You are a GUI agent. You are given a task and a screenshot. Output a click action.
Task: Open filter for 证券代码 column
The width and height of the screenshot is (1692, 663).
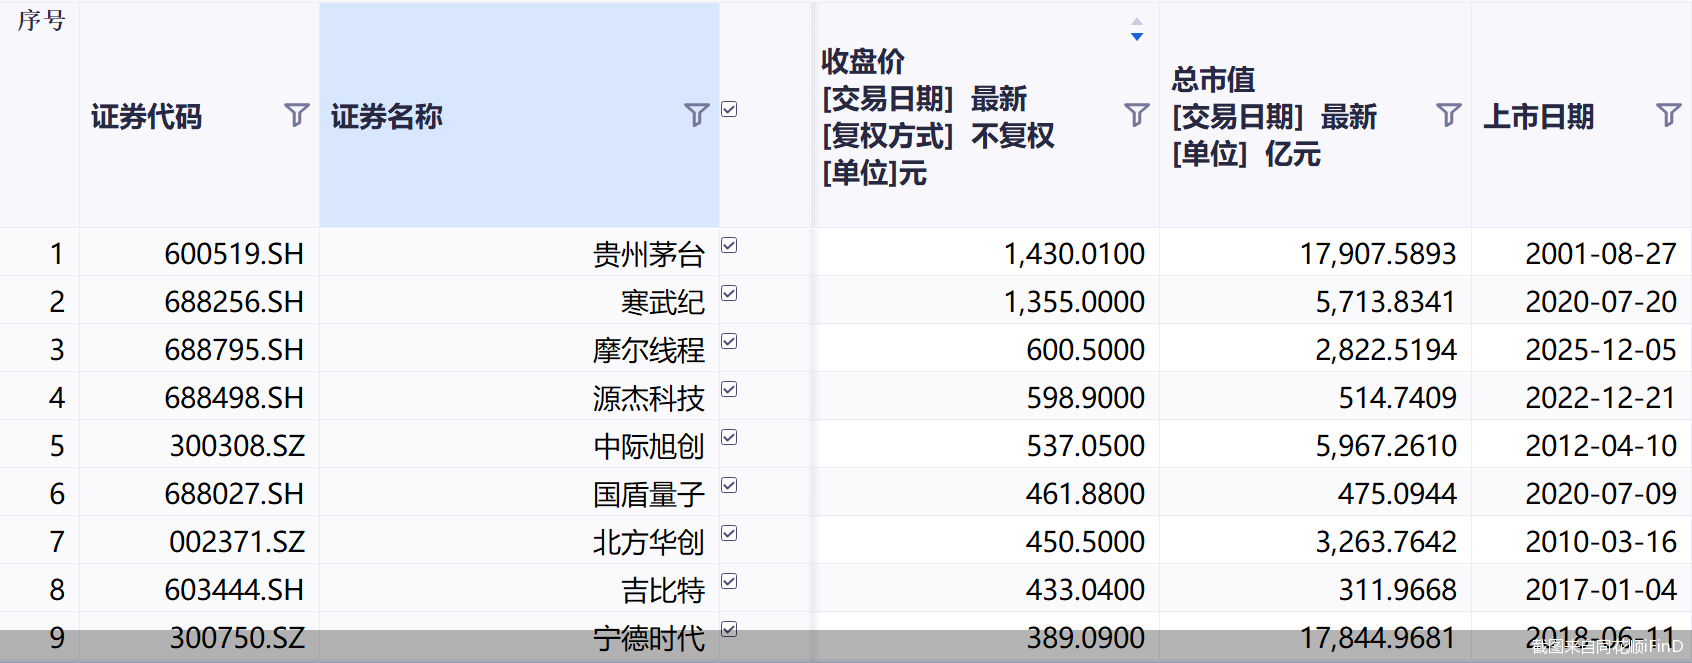coord(296,115)
